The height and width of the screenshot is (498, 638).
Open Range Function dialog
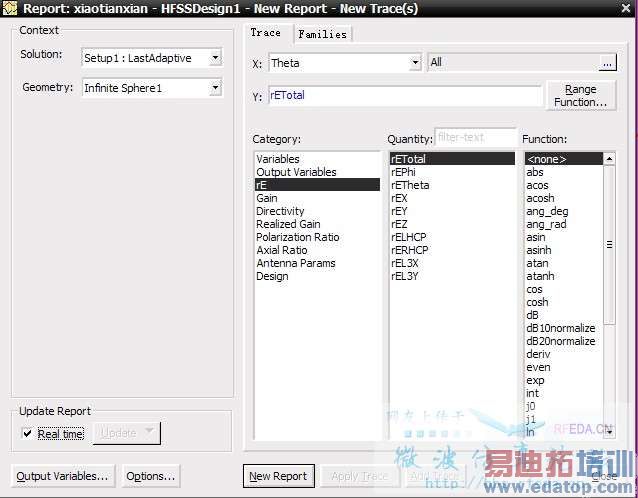581,96
